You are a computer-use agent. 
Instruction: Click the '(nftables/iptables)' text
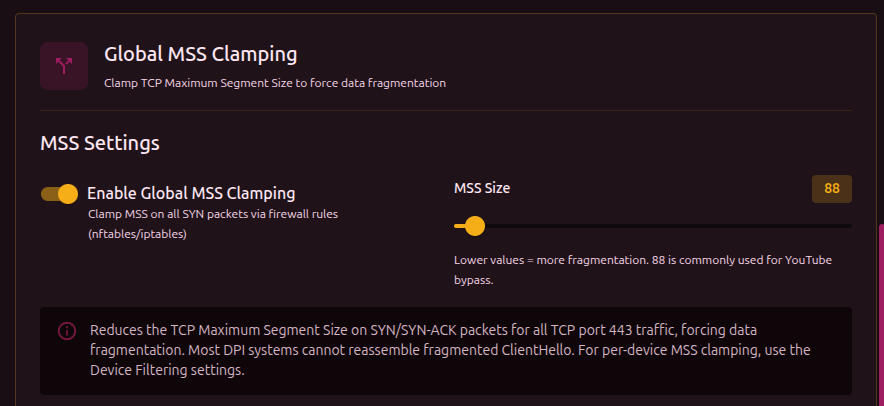click(x=137, y=234)
